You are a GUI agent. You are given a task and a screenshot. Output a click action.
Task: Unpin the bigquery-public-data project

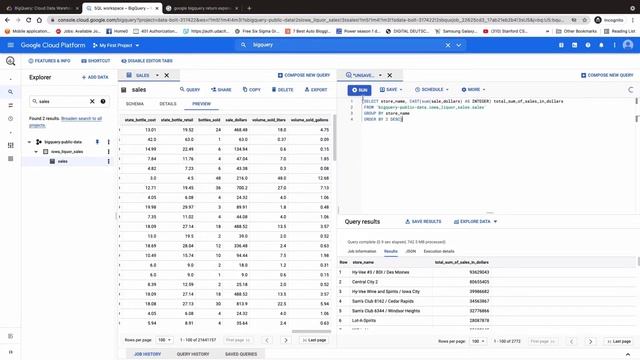click(97, 142)
